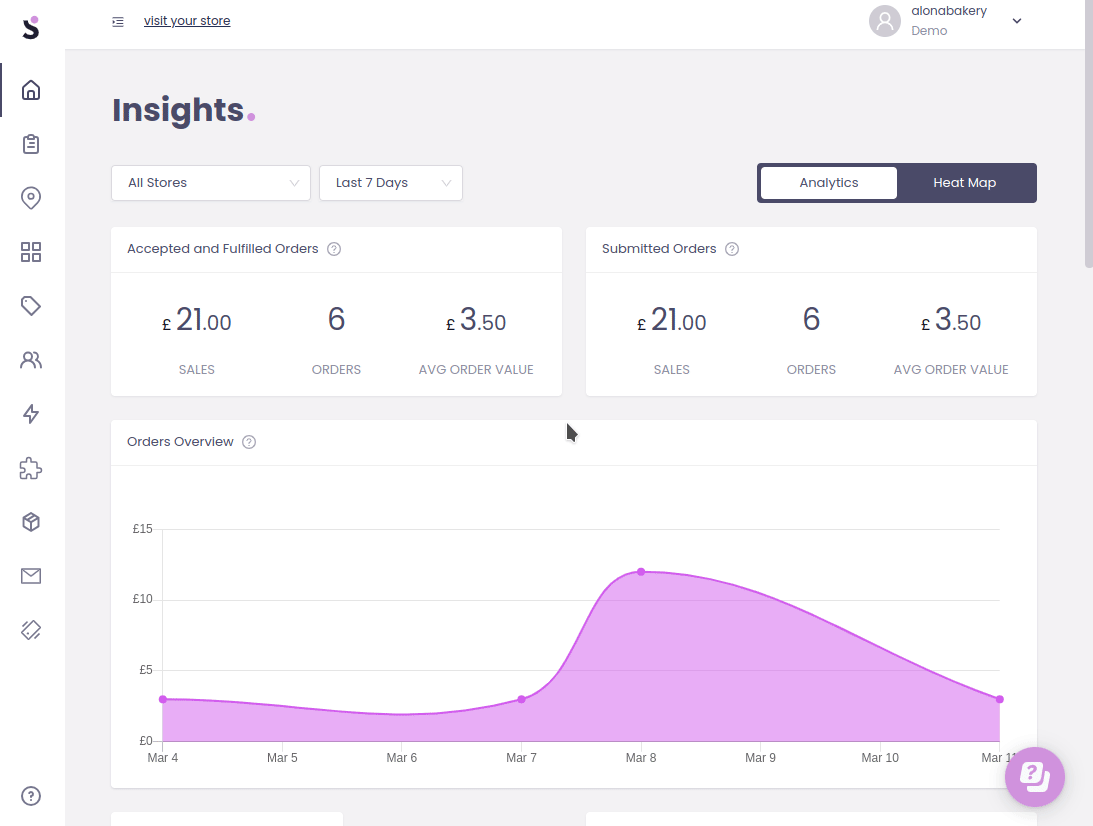Open the grid catalog icon in sidebar
The image size is (1093, 826).
coord(31,252)
